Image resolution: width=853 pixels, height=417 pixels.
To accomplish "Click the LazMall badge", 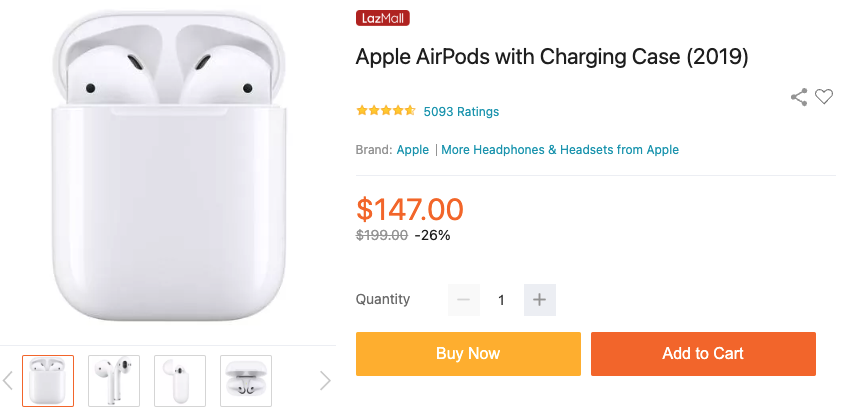I will (382, 18).
